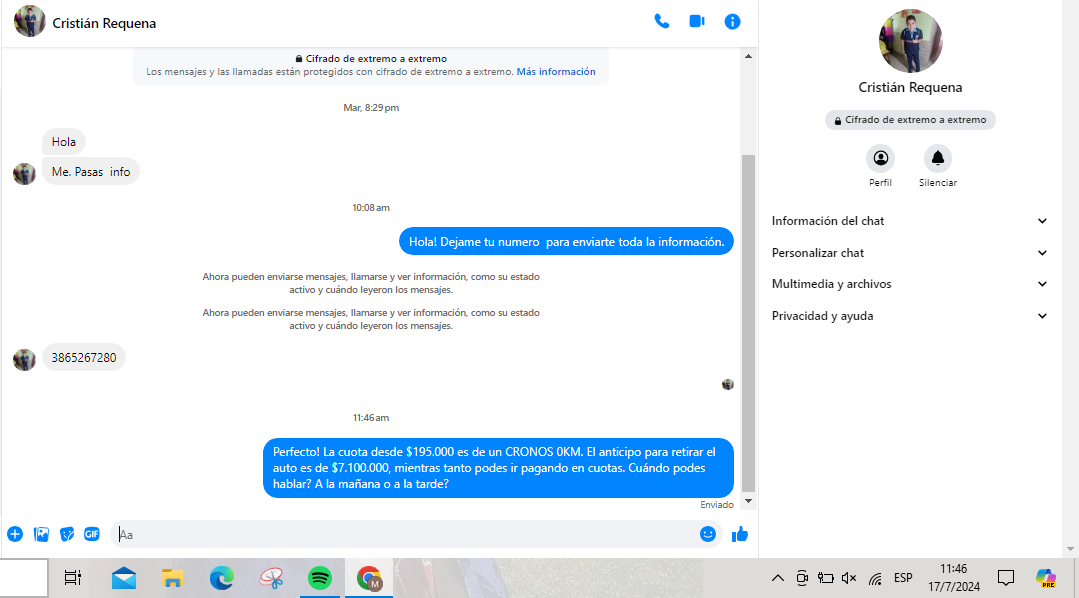Click avatar beside Me. Pasas info message
The width and height of the screenshot is (1079, 598).
click(x=24, y=174)
